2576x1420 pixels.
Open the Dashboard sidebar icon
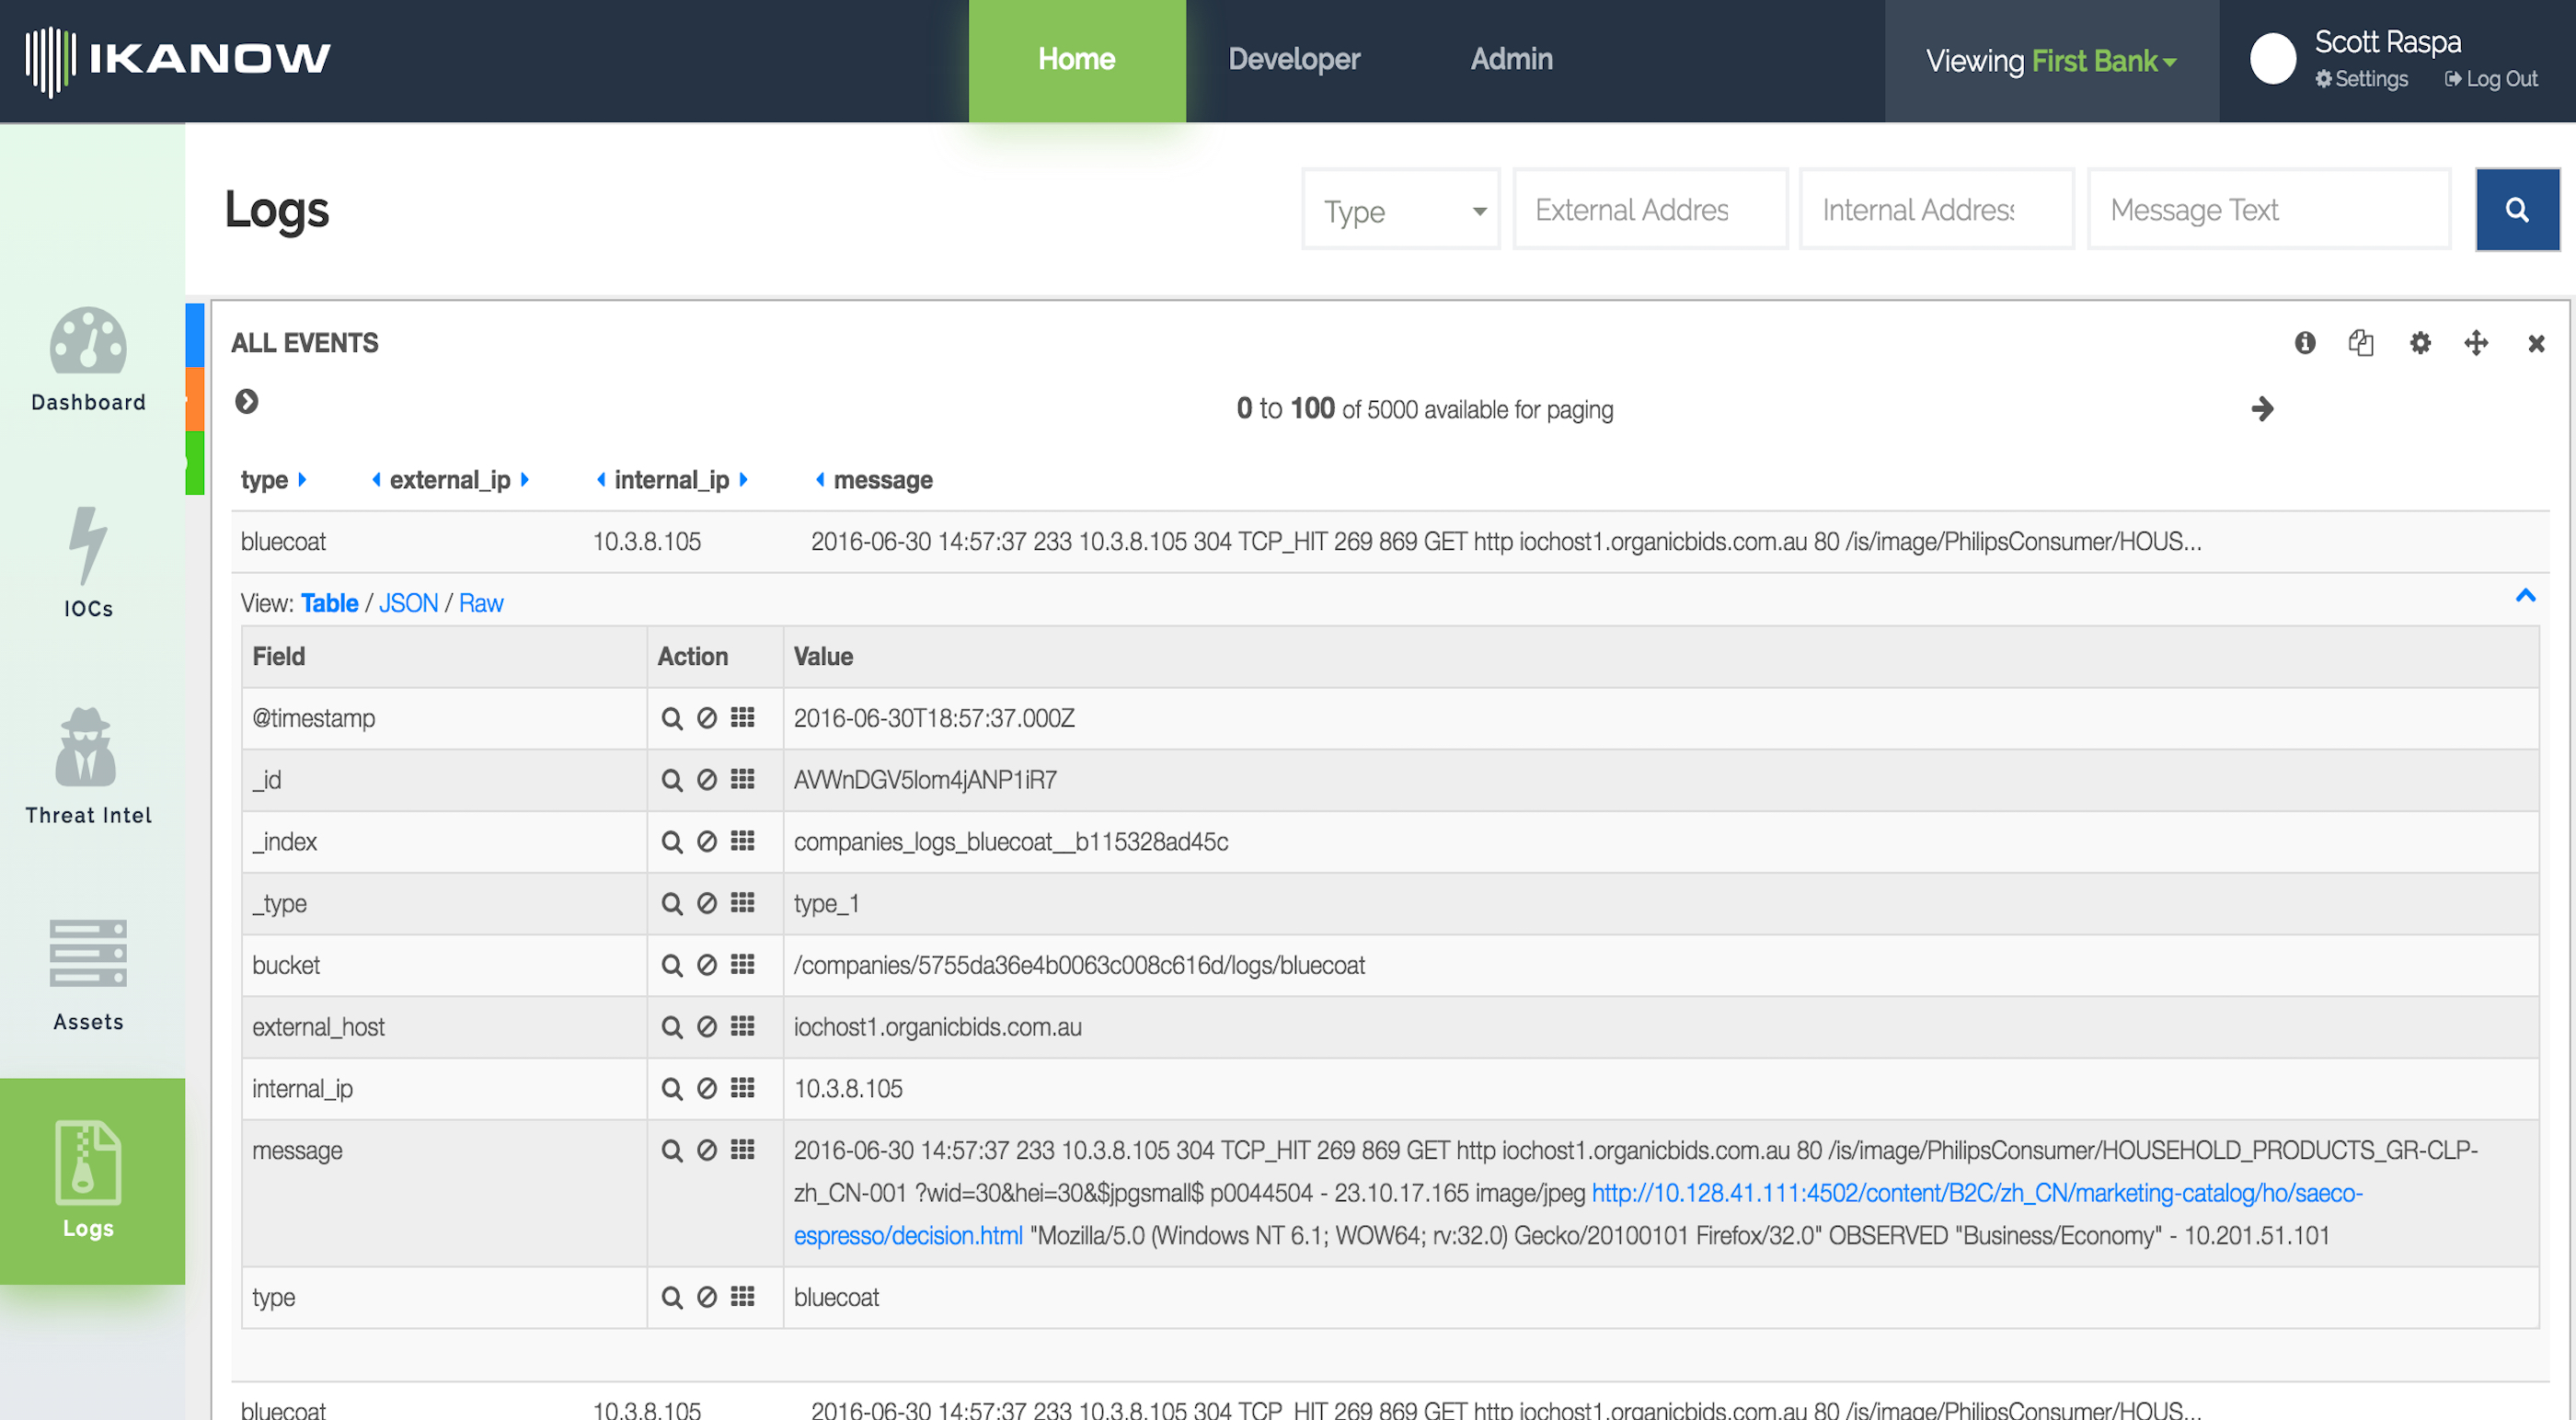coord(89,341)
